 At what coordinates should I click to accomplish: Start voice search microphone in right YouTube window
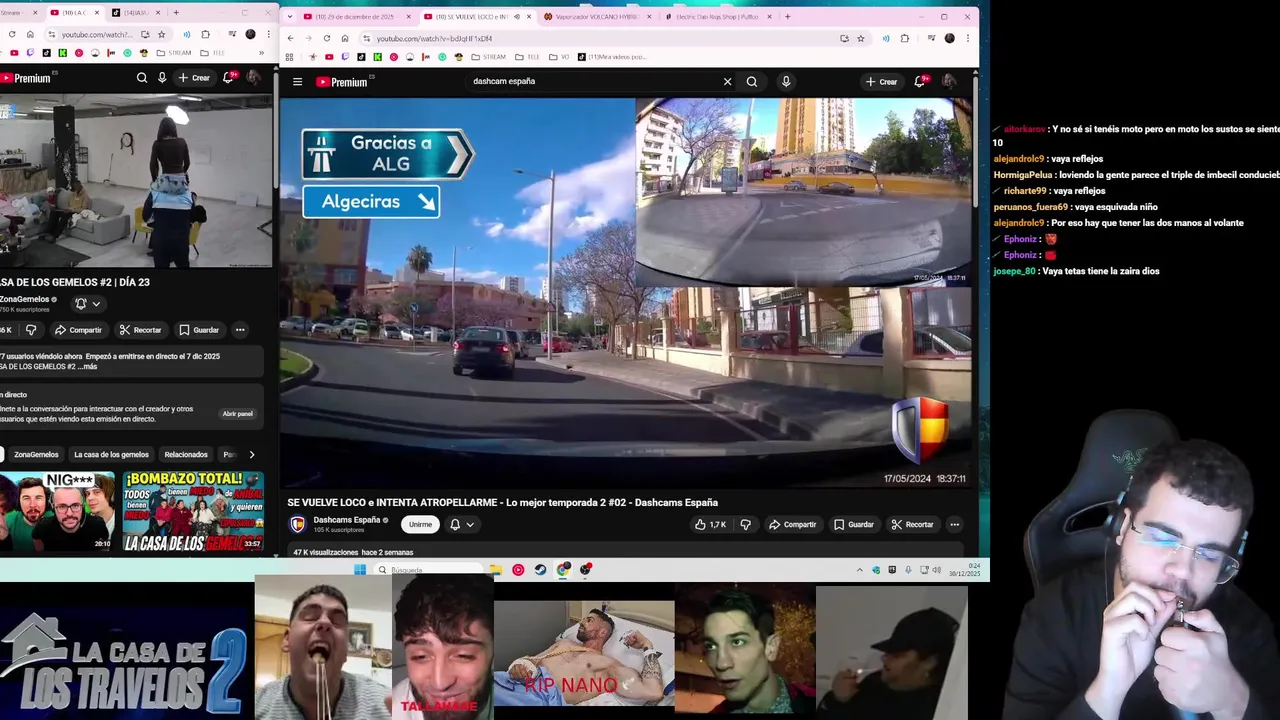[x=786, y=82]
